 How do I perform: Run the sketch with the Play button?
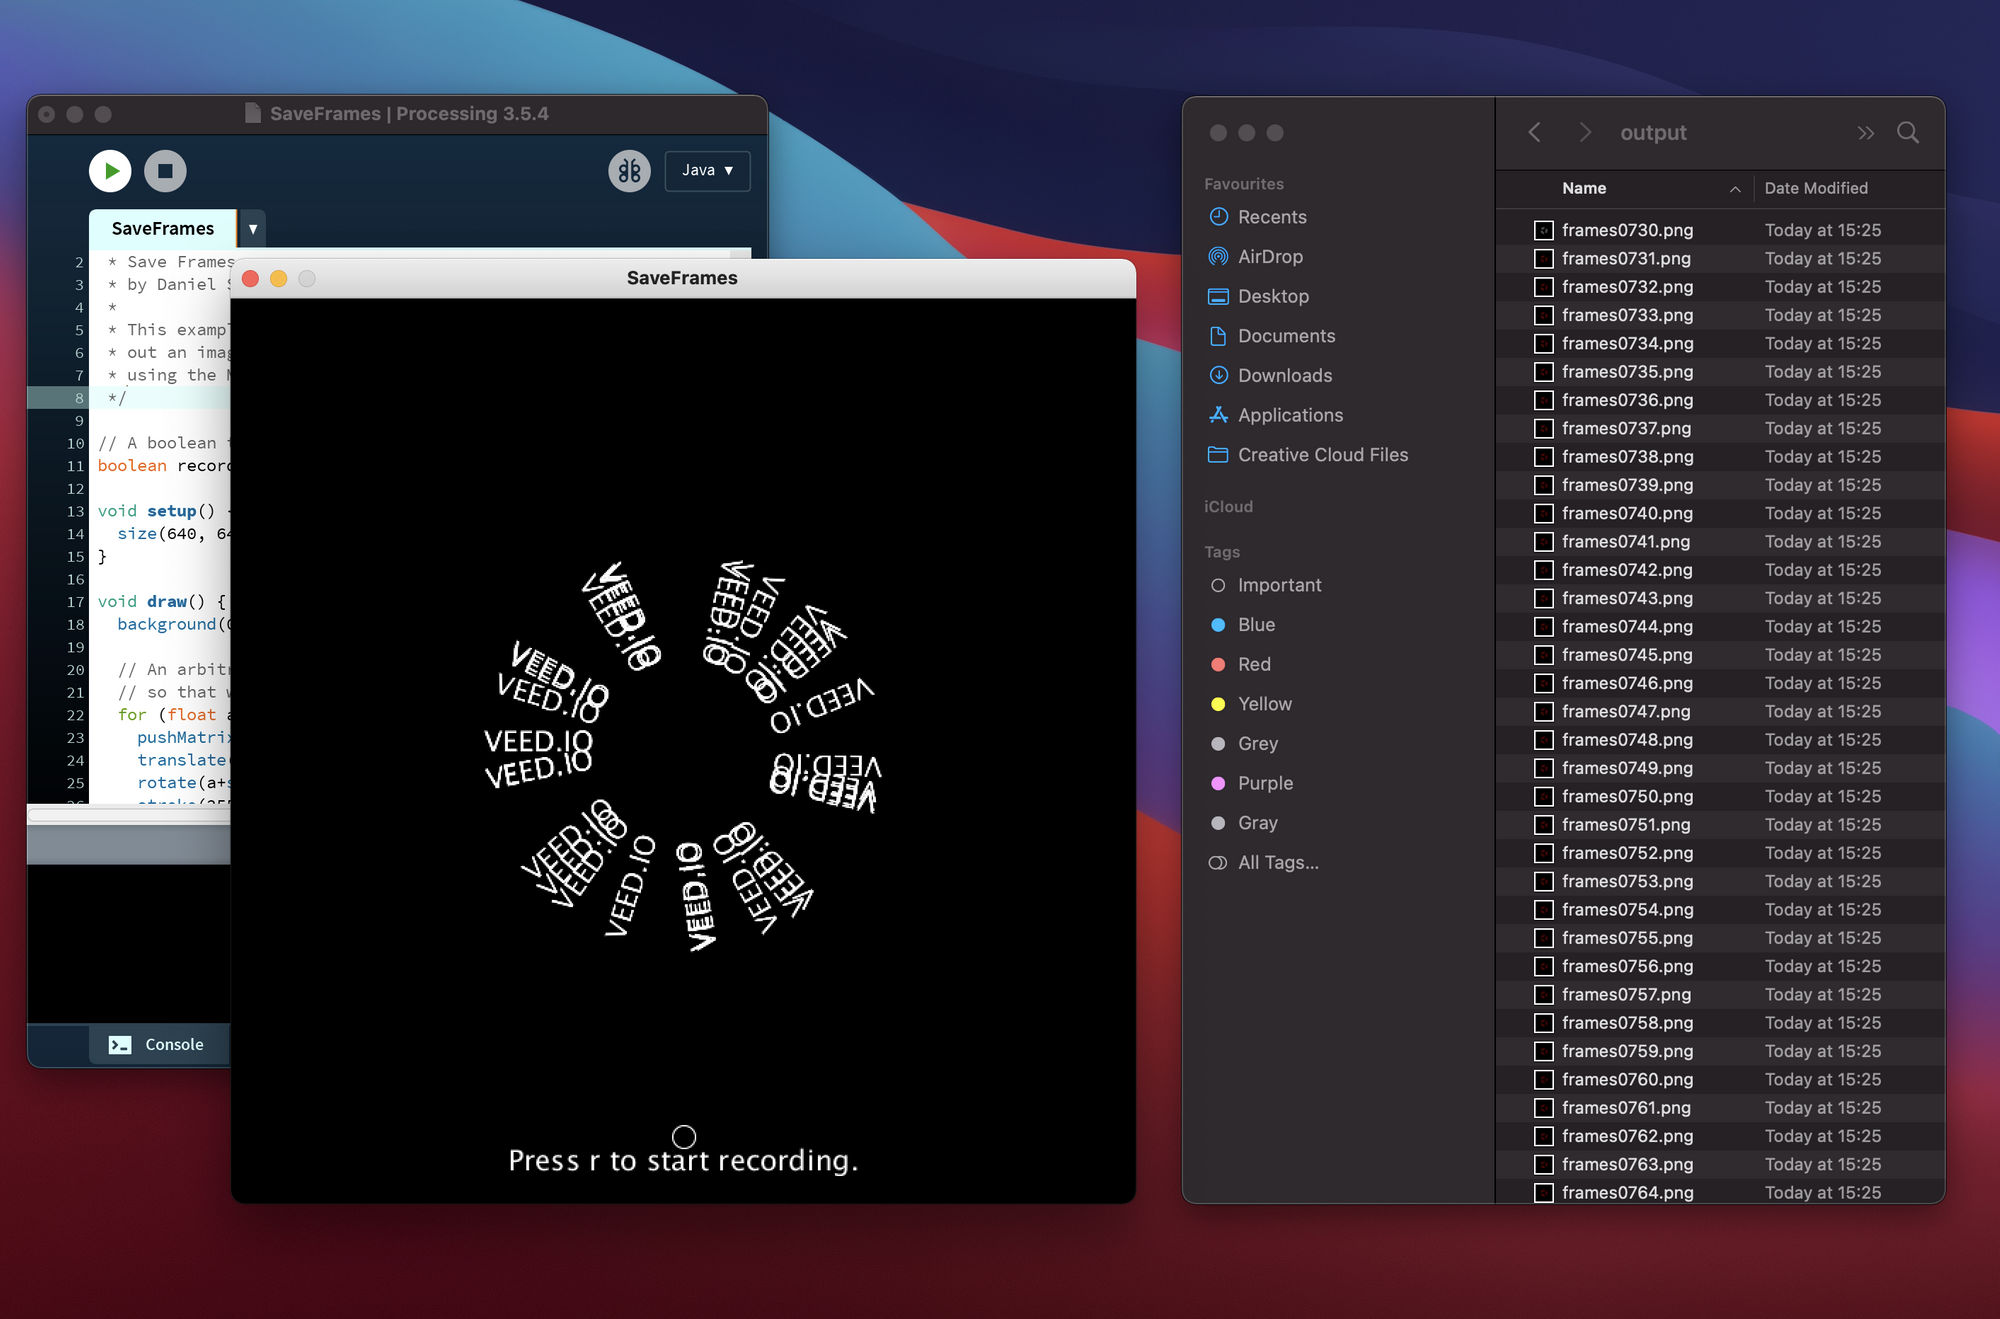click(110, 171)
